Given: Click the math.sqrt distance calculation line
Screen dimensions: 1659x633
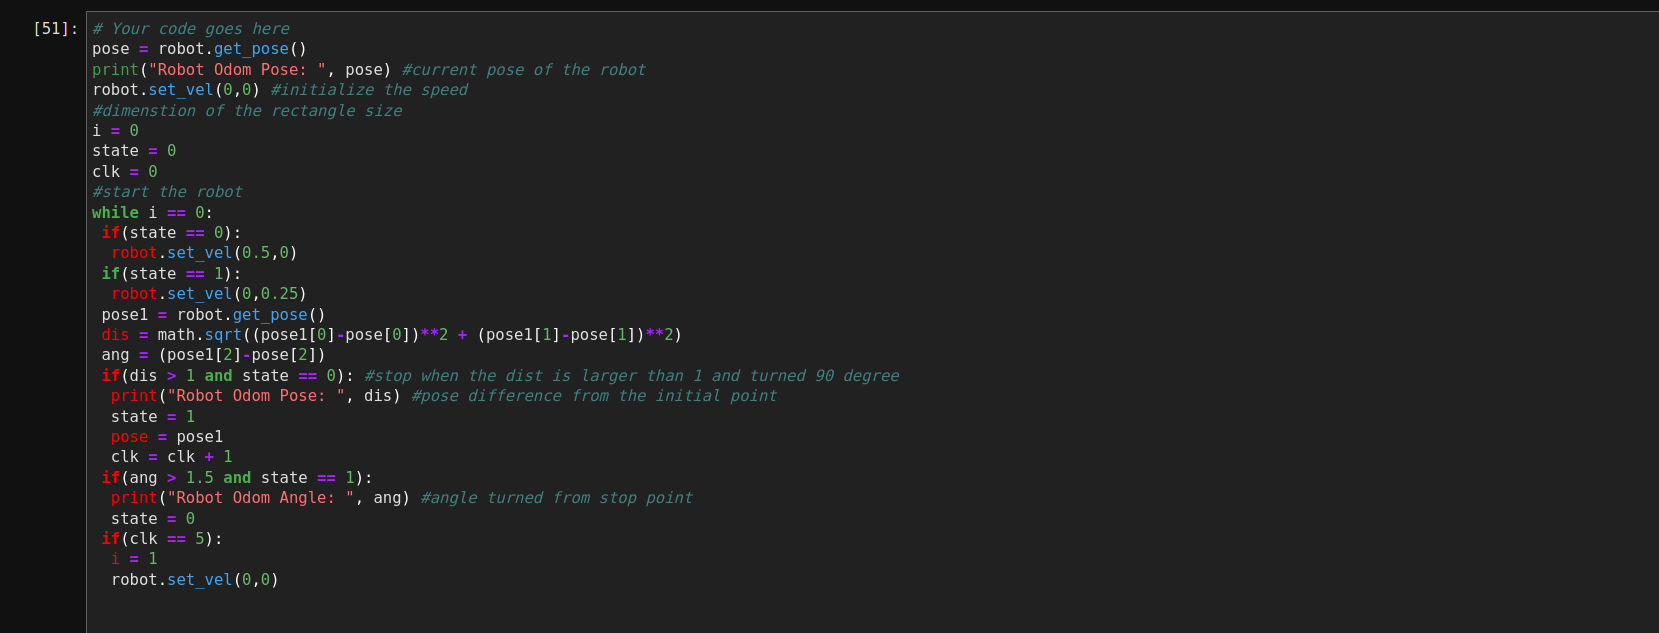Looking at the screenshot, I should 392,335.
